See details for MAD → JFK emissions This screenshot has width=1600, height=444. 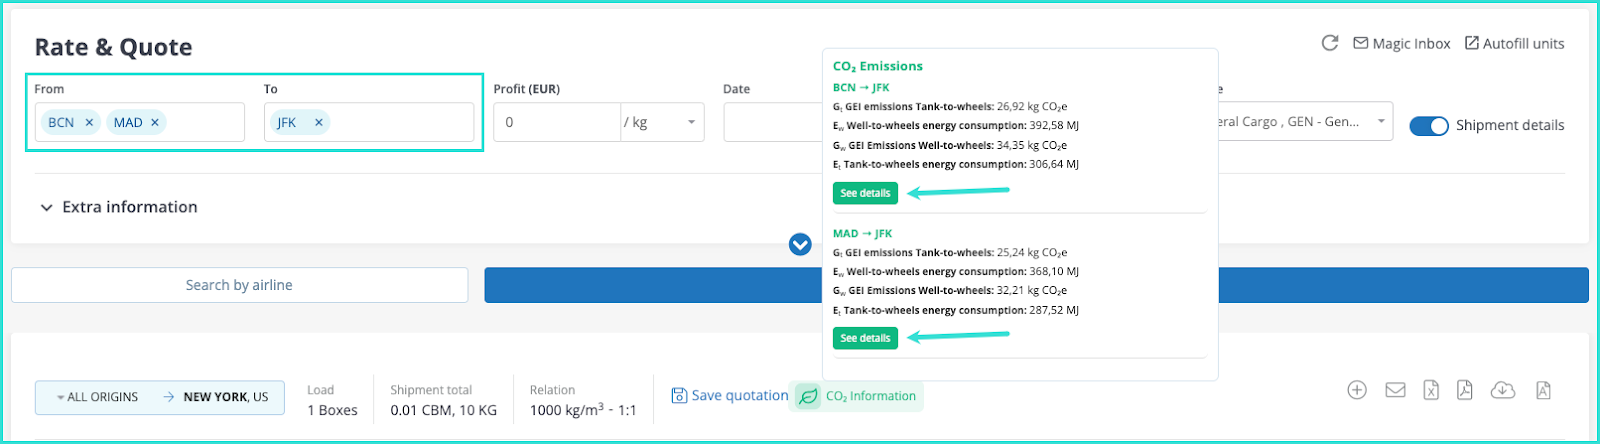point(865,338)
